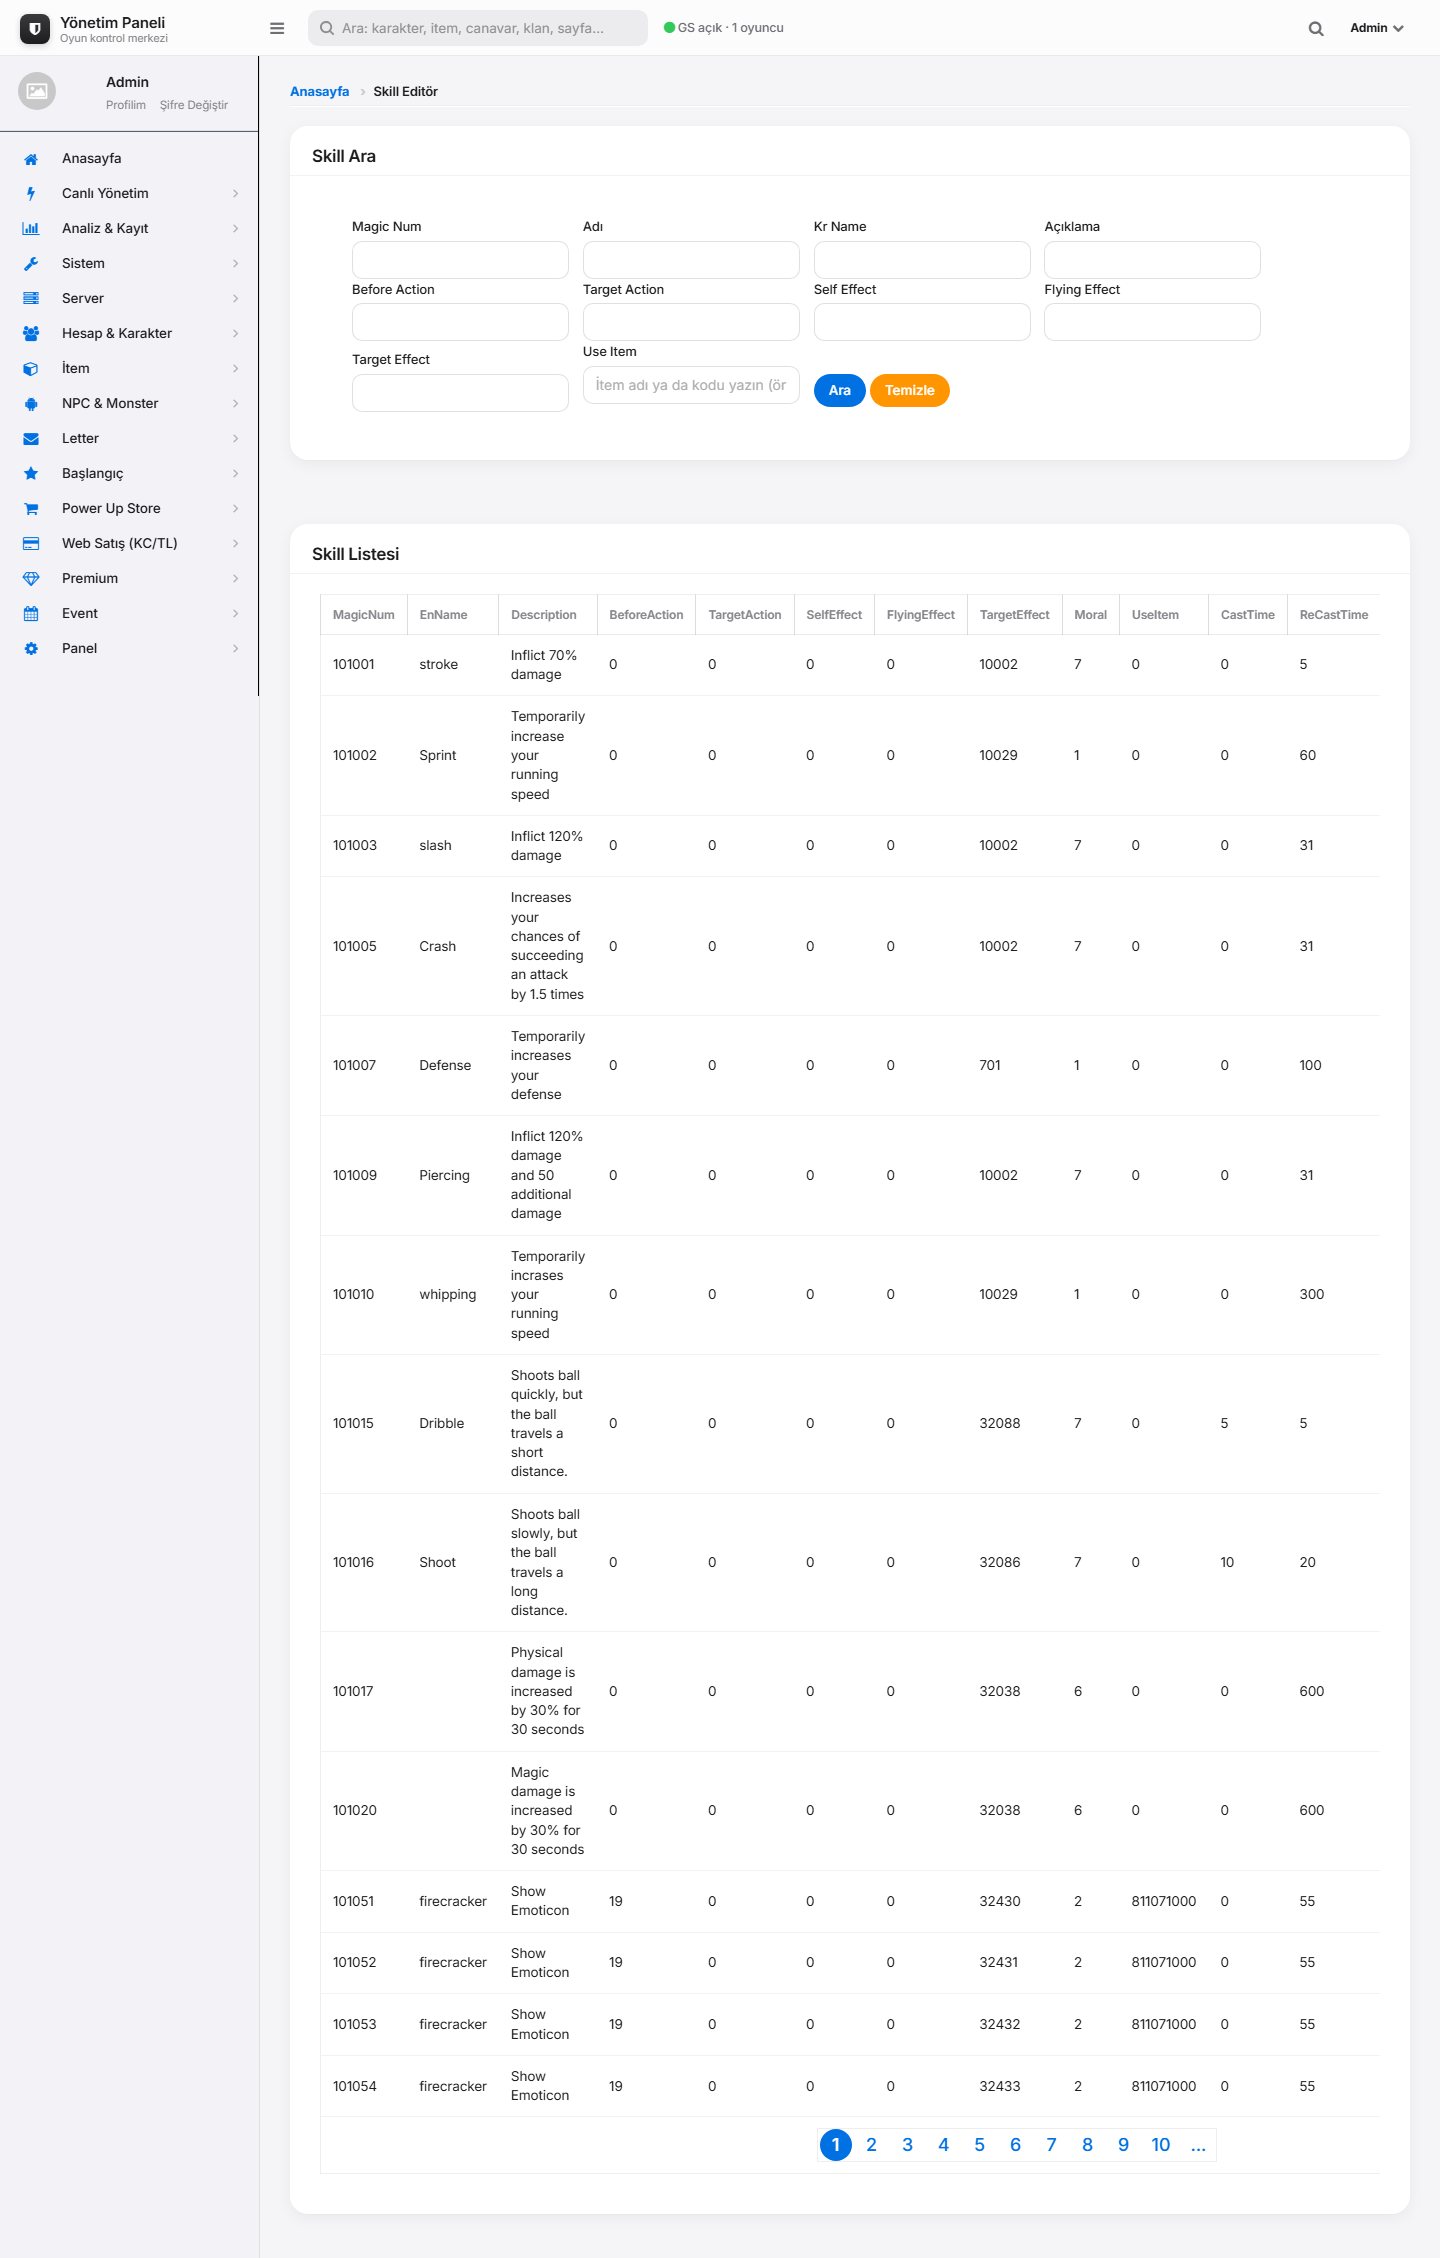
Task: Open the Server menu item
Action: (x=129, y=298)
